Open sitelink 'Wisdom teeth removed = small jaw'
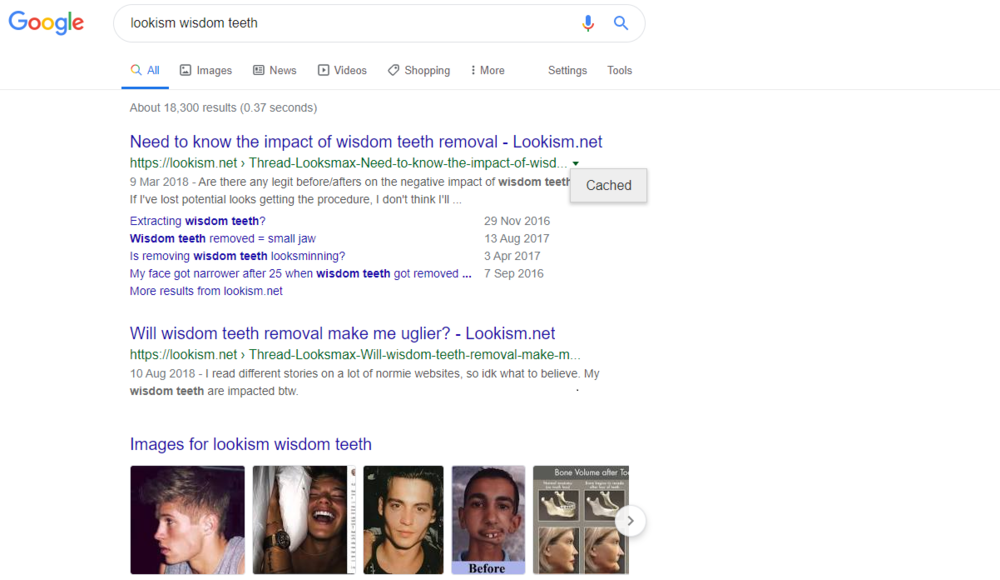The image size is (1000, 580). click(x=223, y=239)
